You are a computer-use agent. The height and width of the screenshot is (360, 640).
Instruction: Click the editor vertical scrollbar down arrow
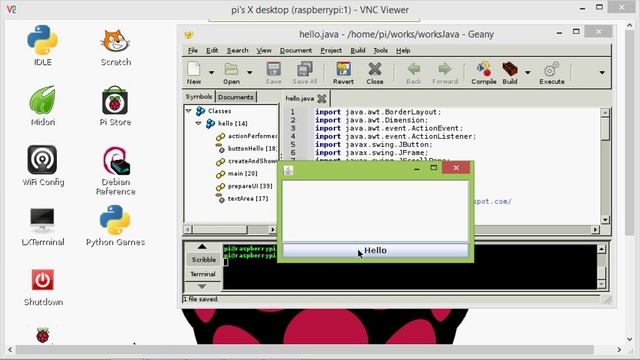(605, 220)
